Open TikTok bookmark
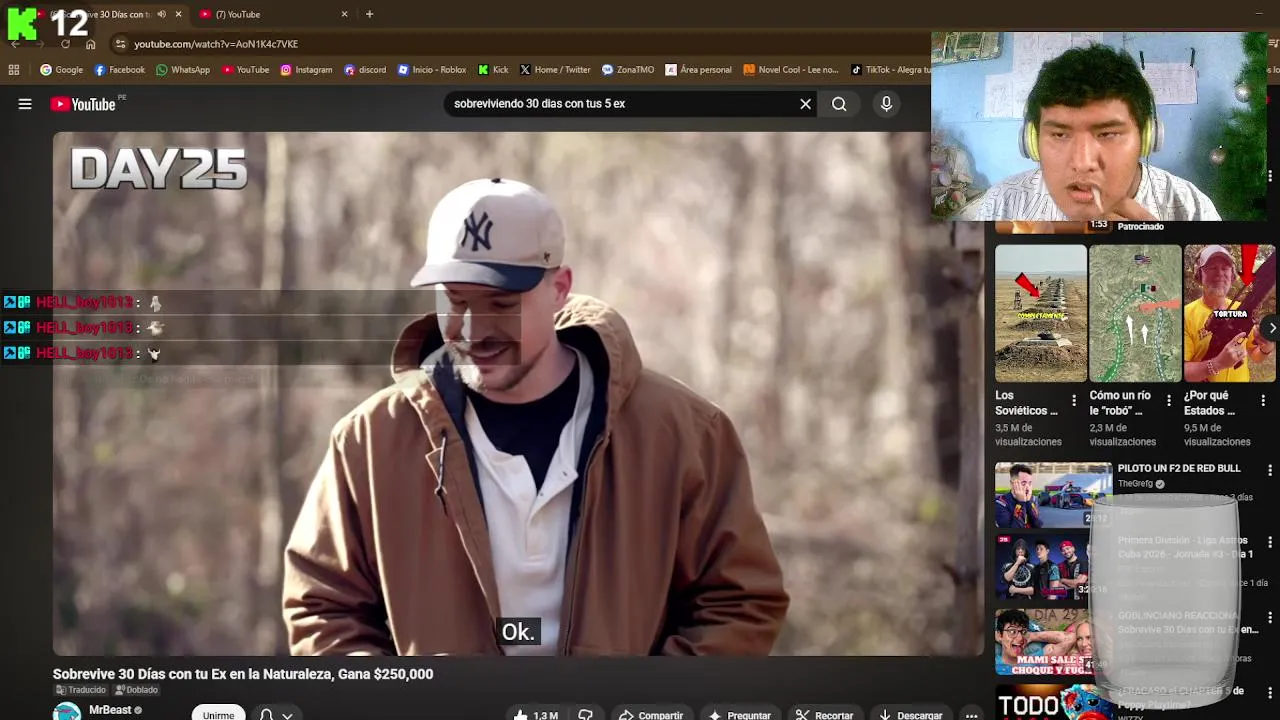Screen dimensions: 1280x720 click(x=892, y=70)
